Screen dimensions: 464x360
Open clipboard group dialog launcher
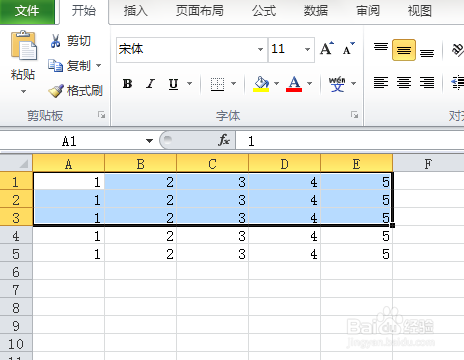101,115
